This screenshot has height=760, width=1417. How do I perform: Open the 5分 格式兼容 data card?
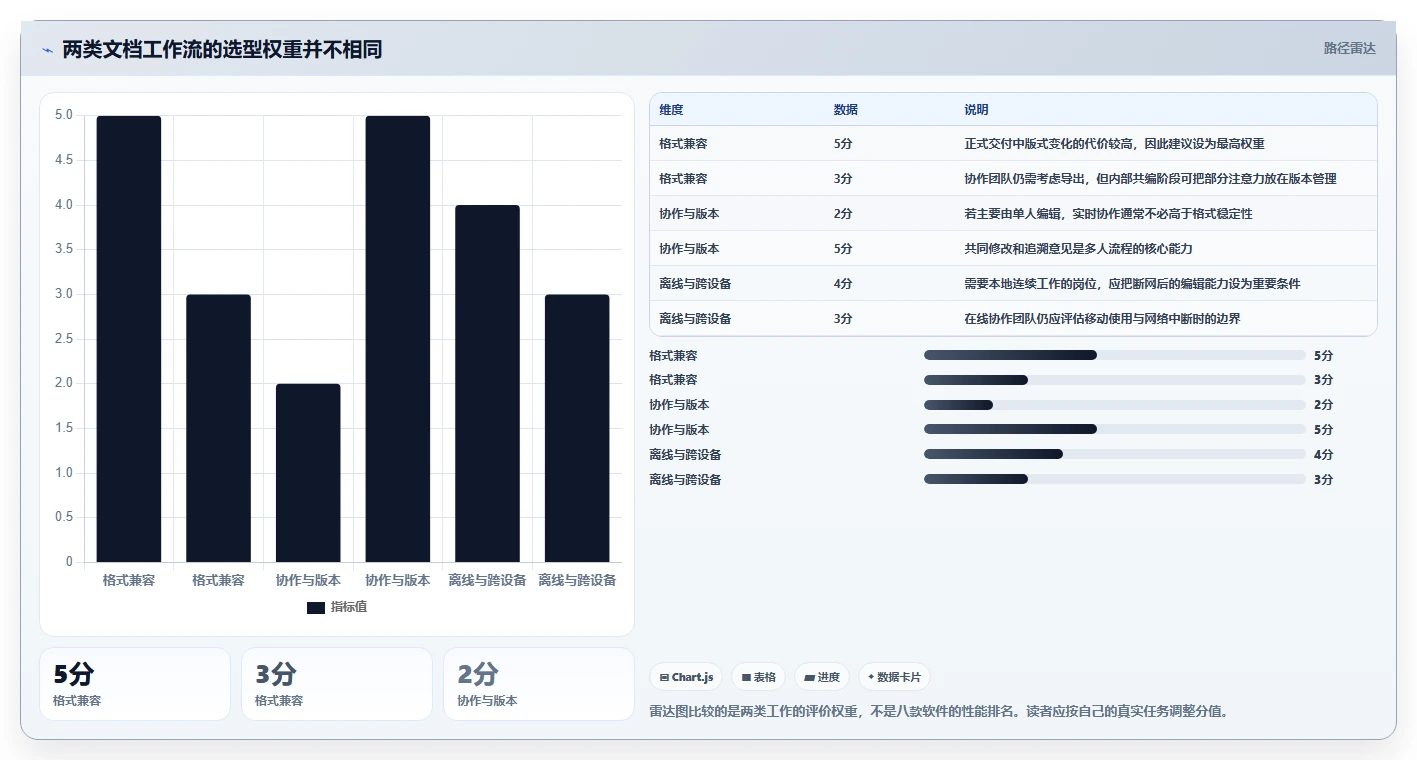[135, 684]
